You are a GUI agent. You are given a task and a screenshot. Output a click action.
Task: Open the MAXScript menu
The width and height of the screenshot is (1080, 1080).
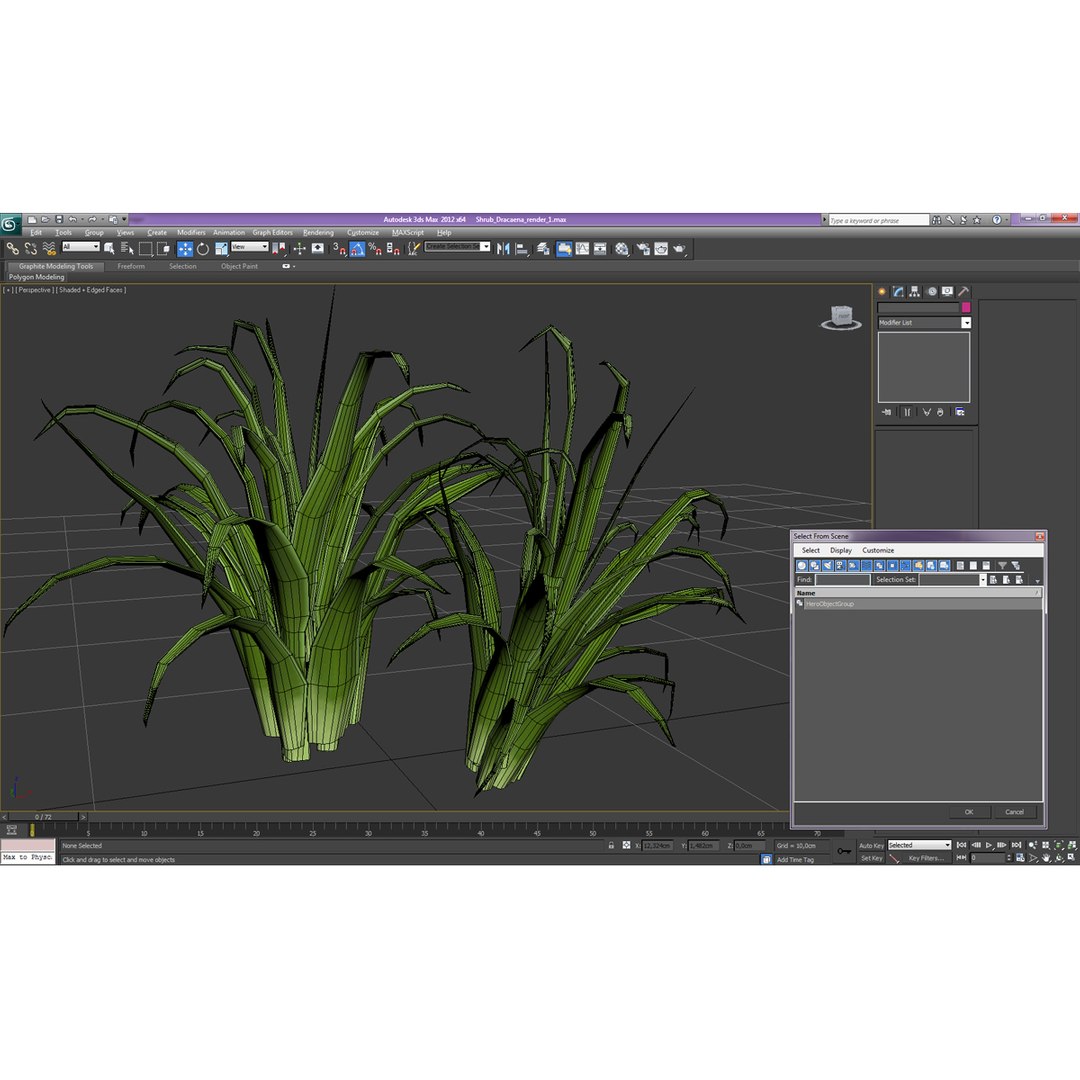click(408, 233)
